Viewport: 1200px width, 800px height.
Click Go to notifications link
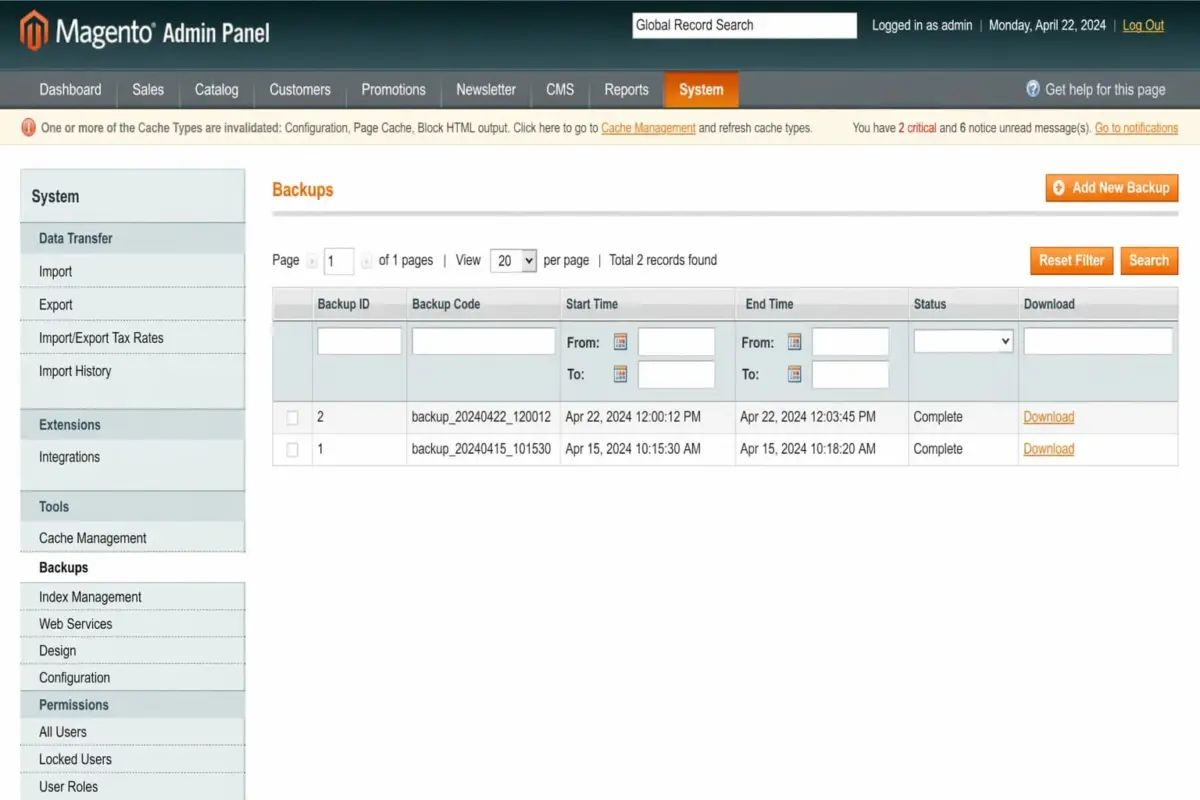(1136, 128)
